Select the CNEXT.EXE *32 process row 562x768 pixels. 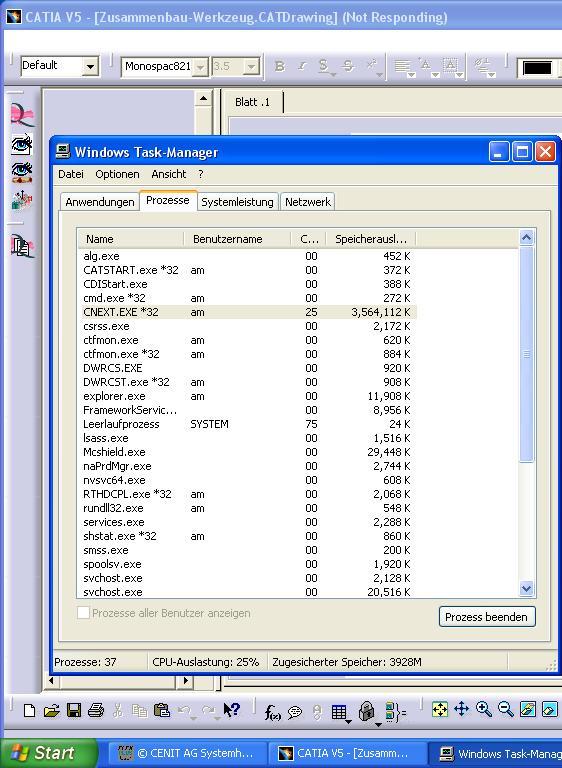click(248, 312)
